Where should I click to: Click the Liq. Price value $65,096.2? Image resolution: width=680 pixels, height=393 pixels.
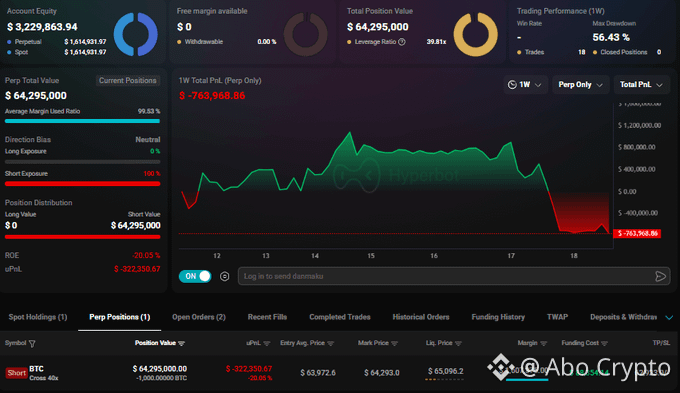coord(445,371)
